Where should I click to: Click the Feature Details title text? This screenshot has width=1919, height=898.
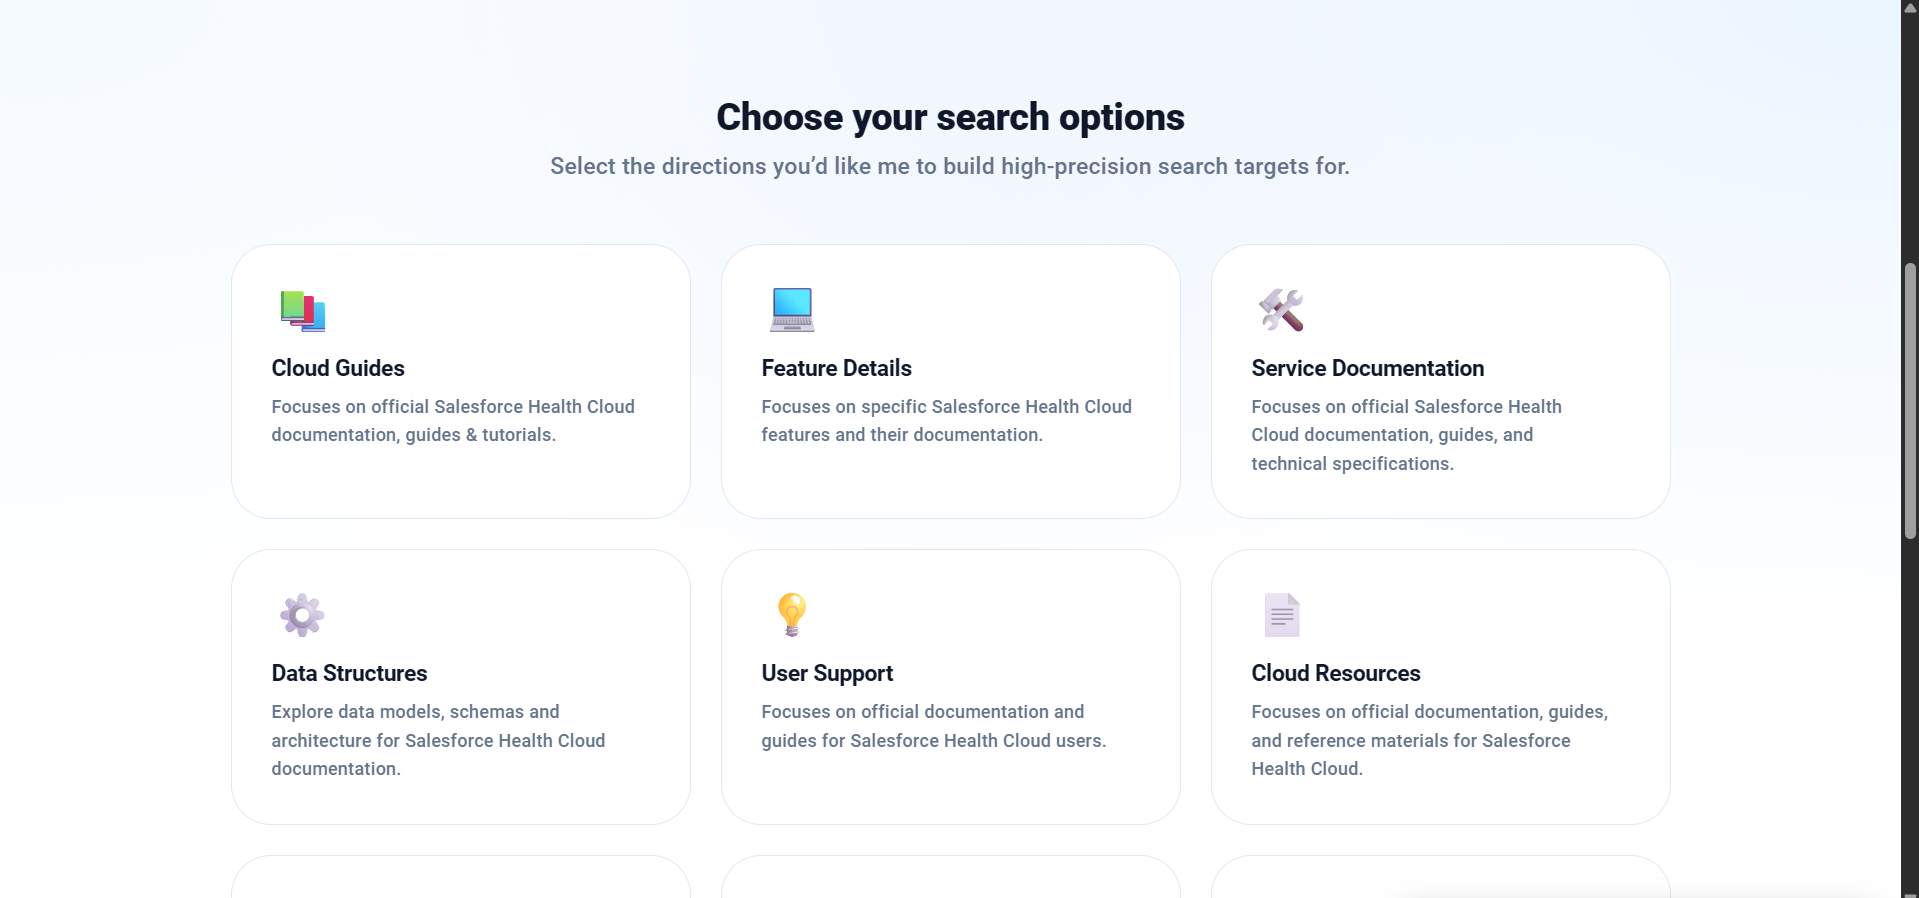point(836,368)
